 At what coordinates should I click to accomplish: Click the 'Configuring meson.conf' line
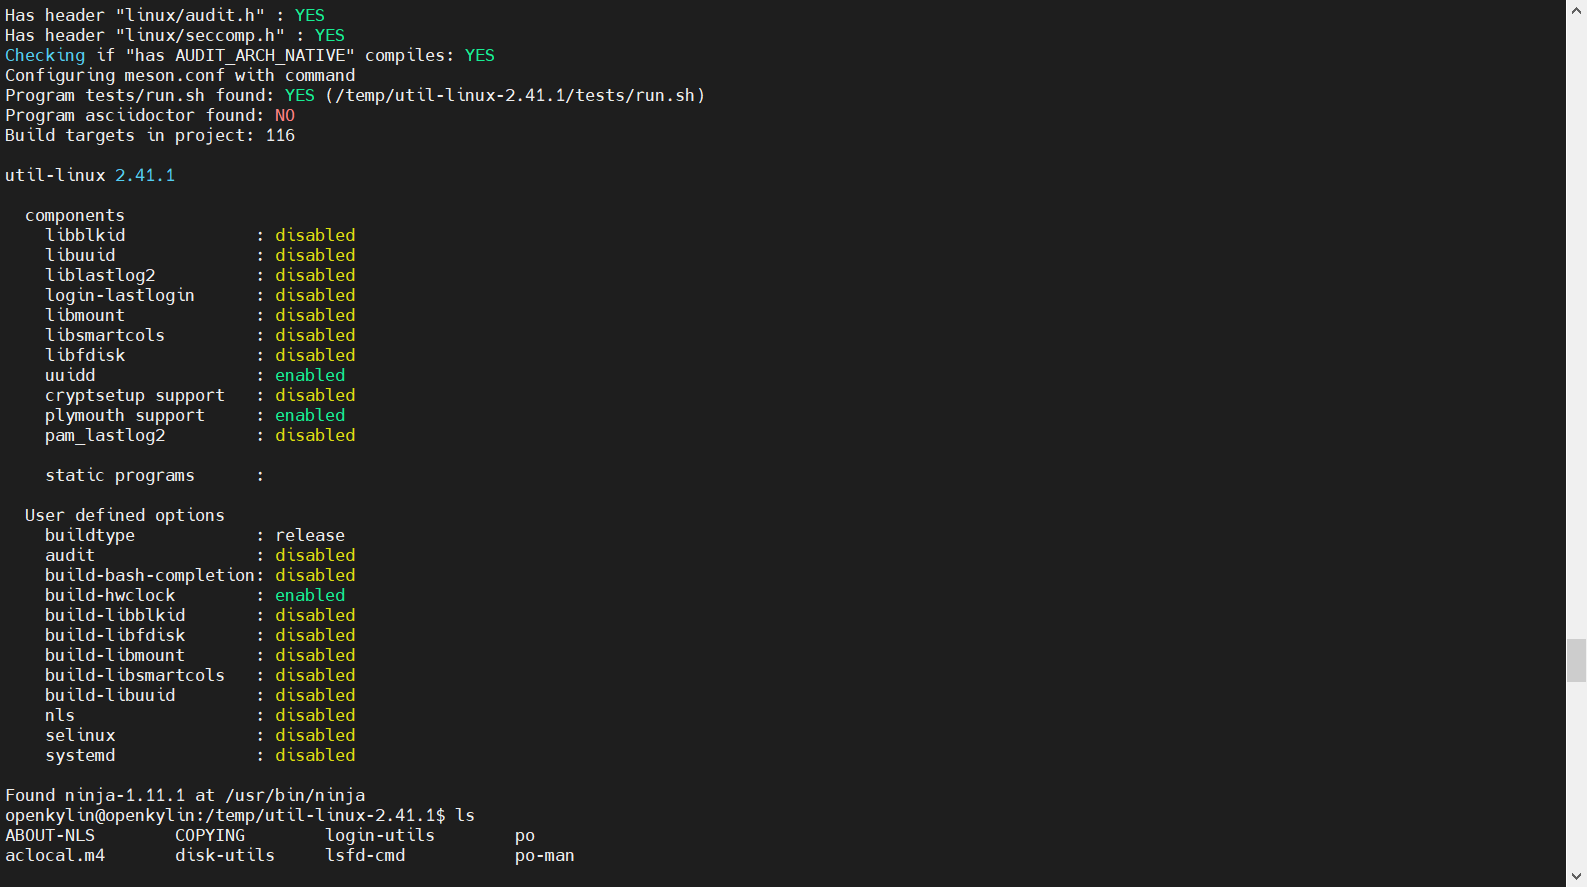click(180, 75)
